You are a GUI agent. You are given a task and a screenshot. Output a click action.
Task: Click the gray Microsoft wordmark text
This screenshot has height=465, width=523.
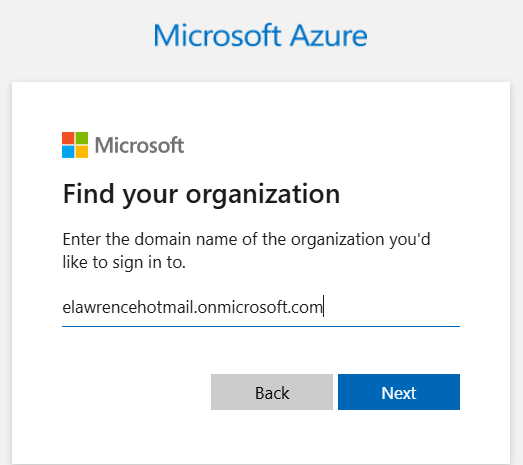(x=139, y=145)
